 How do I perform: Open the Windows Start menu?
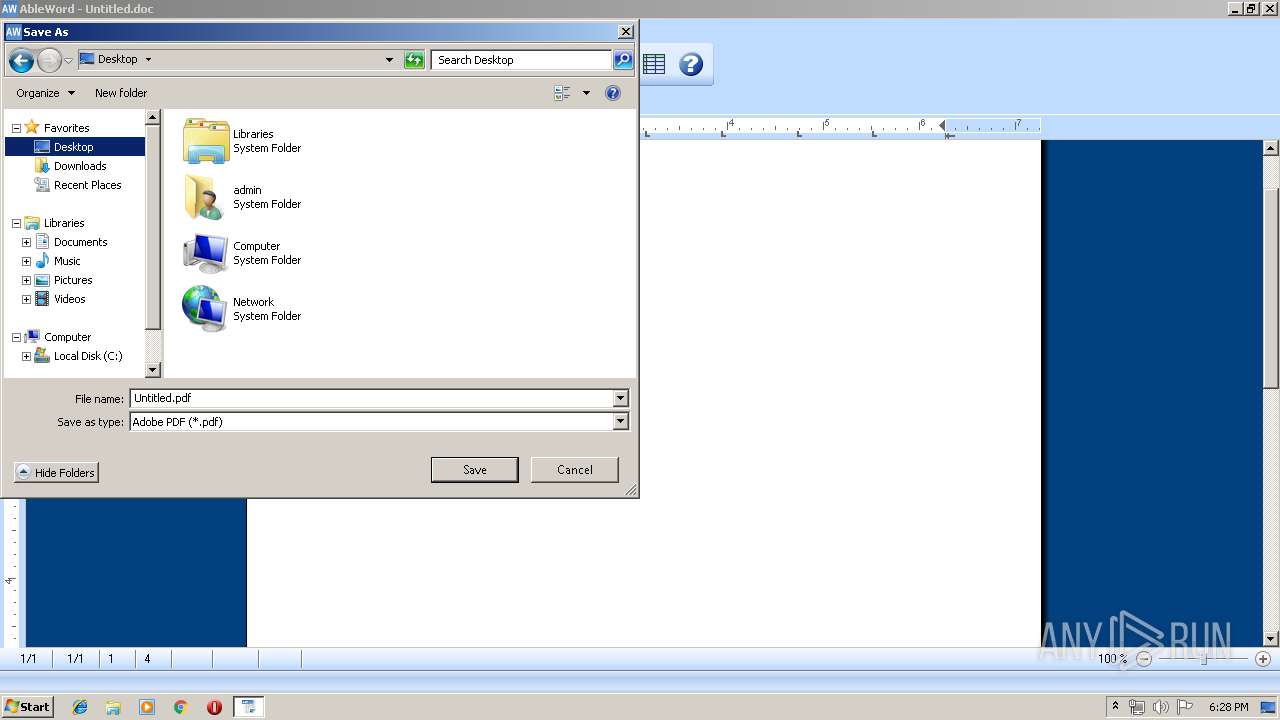coord(27,707)
